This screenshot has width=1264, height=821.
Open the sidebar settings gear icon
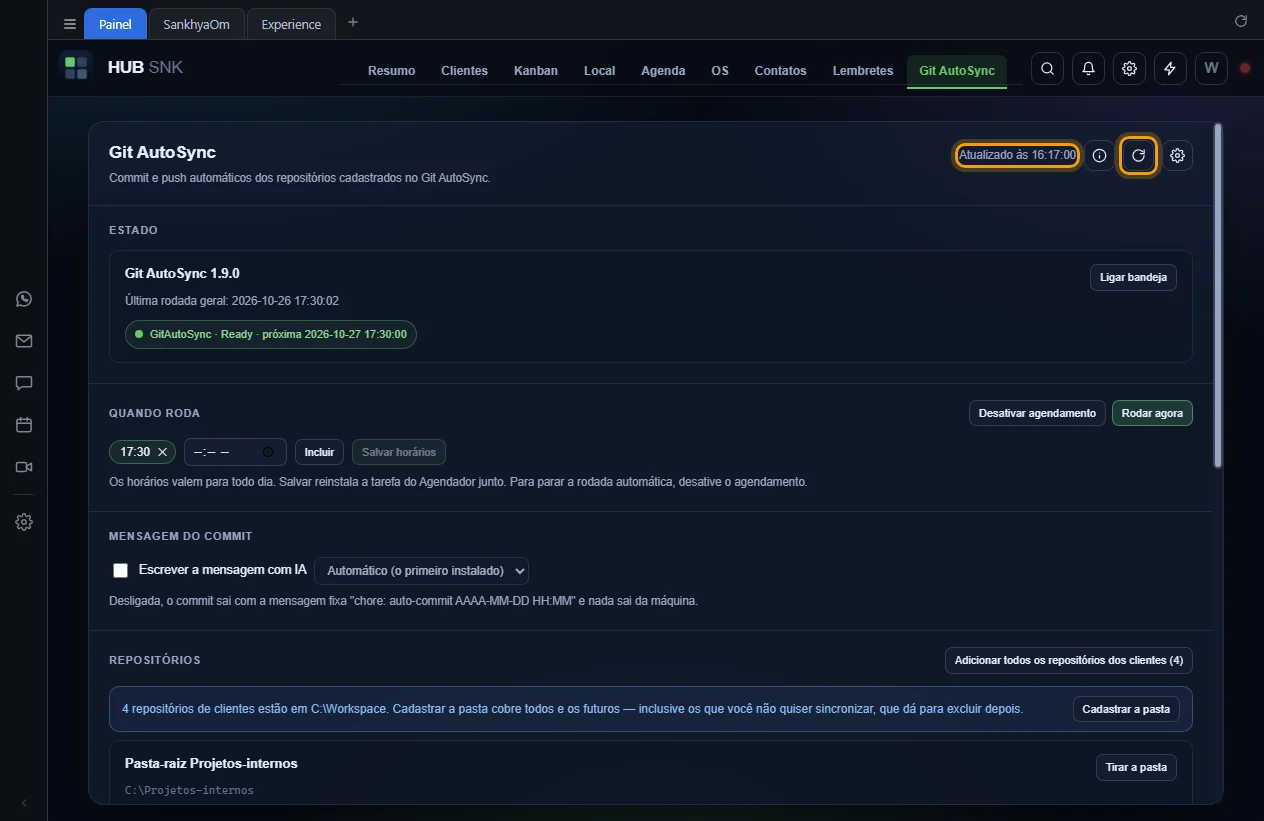[x=24, y=522]
